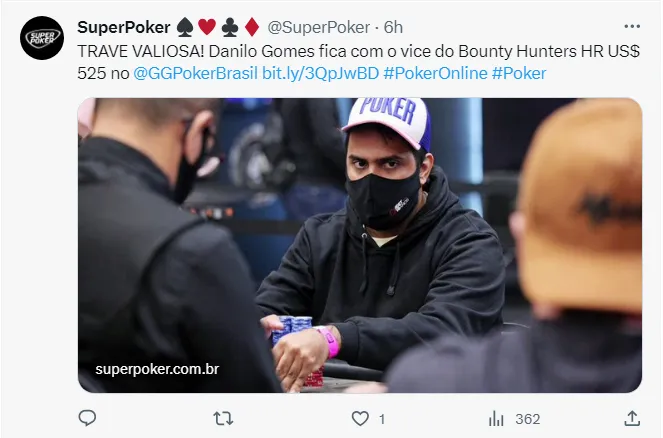Click the 362 views count
The height and width of the screenshot is (438, 663).
point(528,419)
